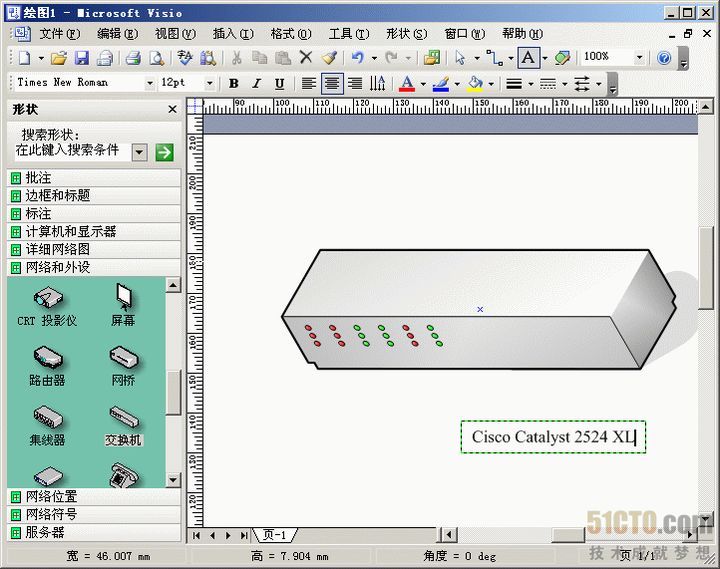
Task: Go to first page navigation arrow
Action: (x=197, y=535)
